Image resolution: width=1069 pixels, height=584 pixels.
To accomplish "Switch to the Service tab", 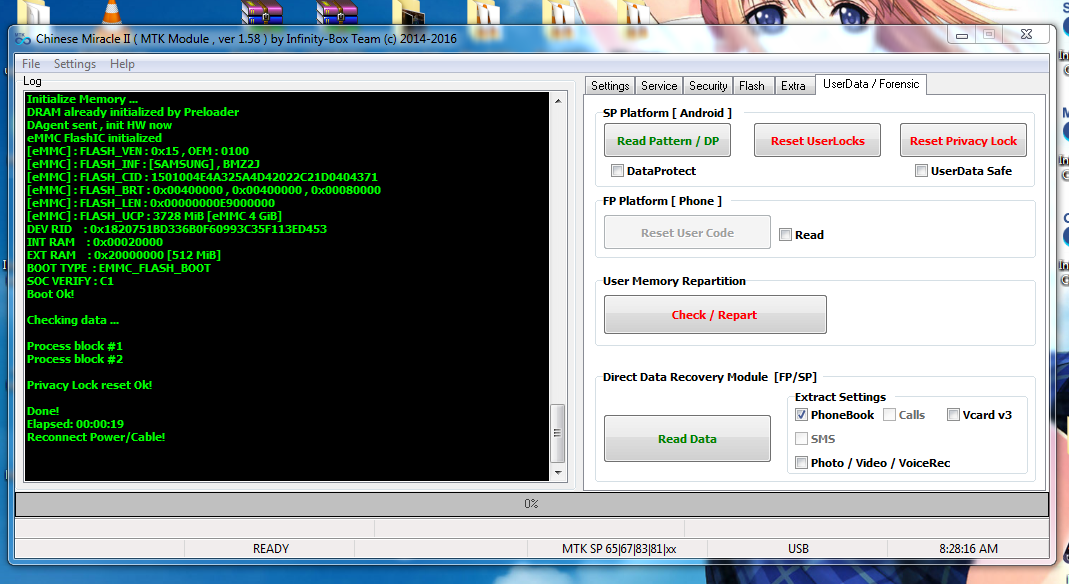I will tap(659, 86).
